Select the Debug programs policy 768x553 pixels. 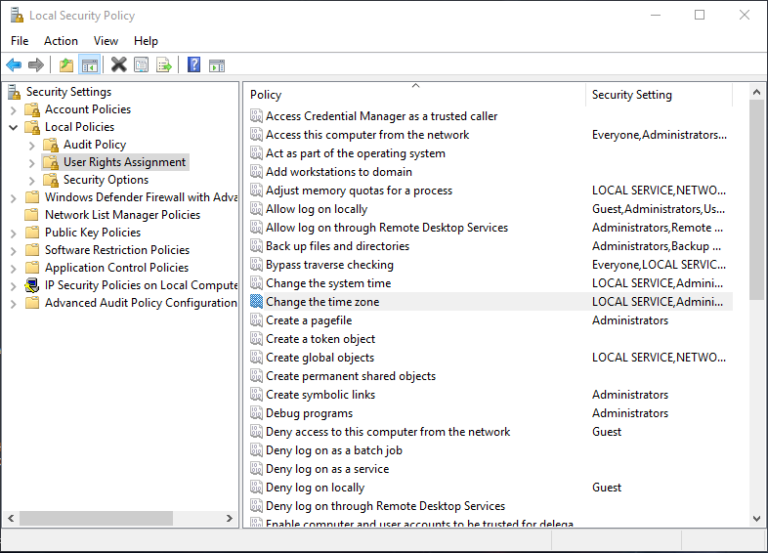[x=309, y=413]
